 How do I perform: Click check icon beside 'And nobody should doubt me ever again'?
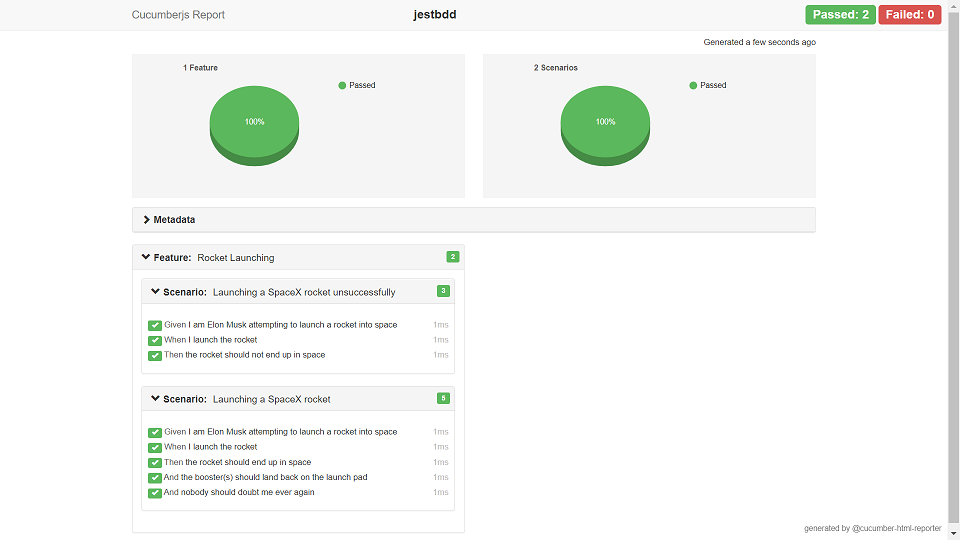point(155,493)
